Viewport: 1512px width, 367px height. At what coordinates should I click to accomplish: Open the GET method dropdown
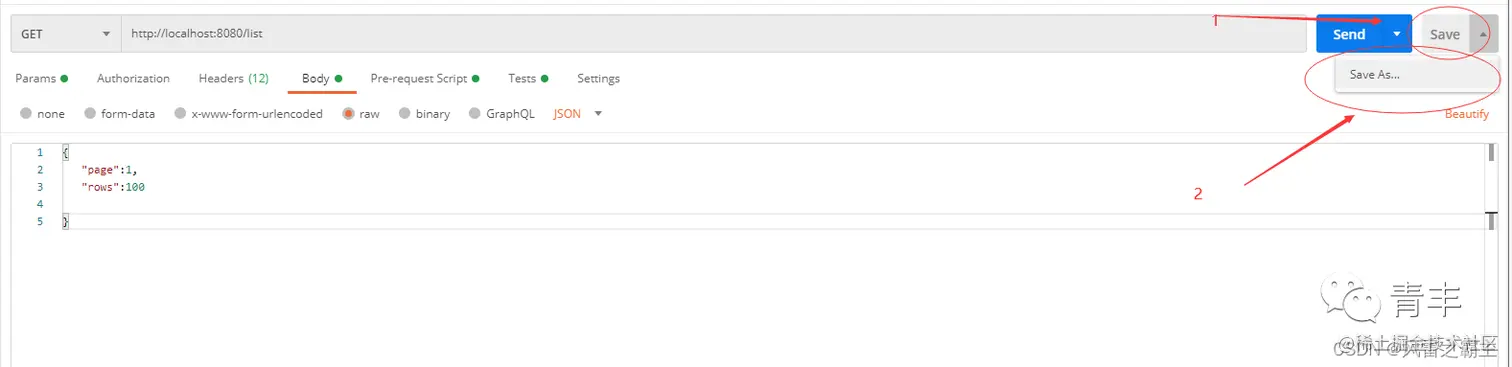(65, 34)
